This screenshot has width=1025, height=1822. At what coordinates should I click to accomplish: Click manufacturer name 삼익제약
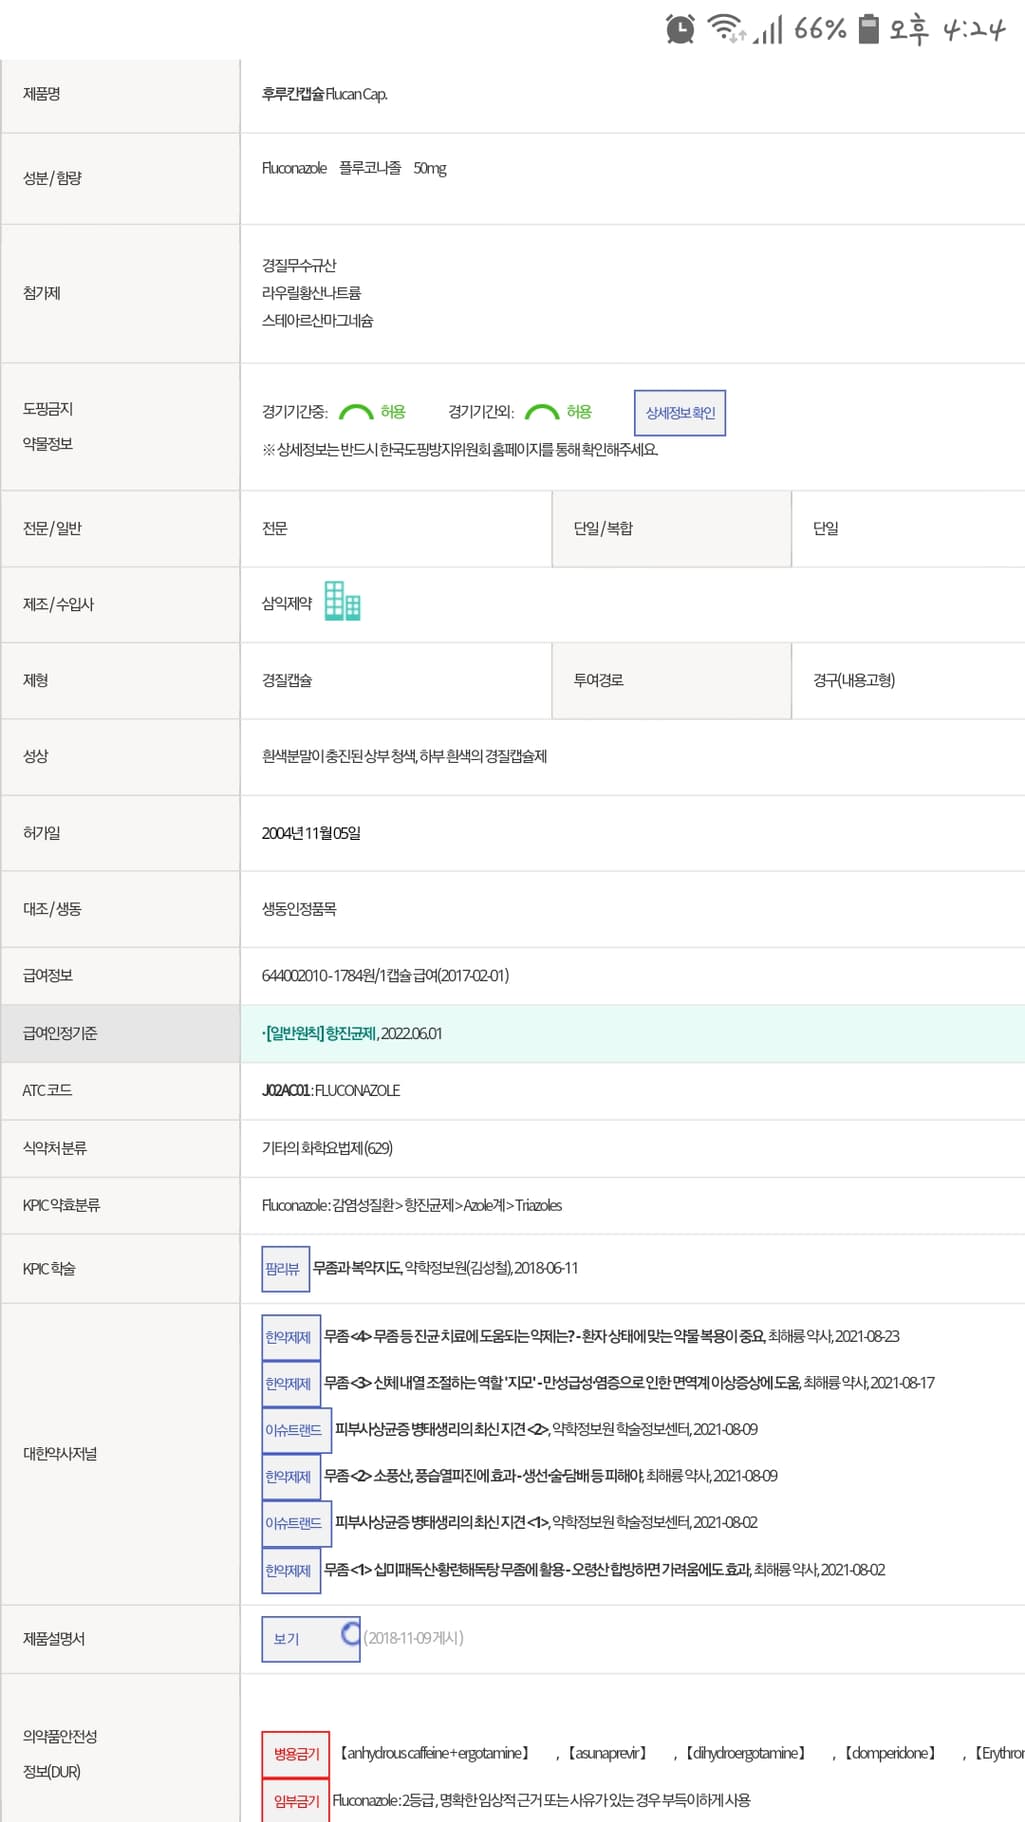pyautogui.click(x=287, y=604)
